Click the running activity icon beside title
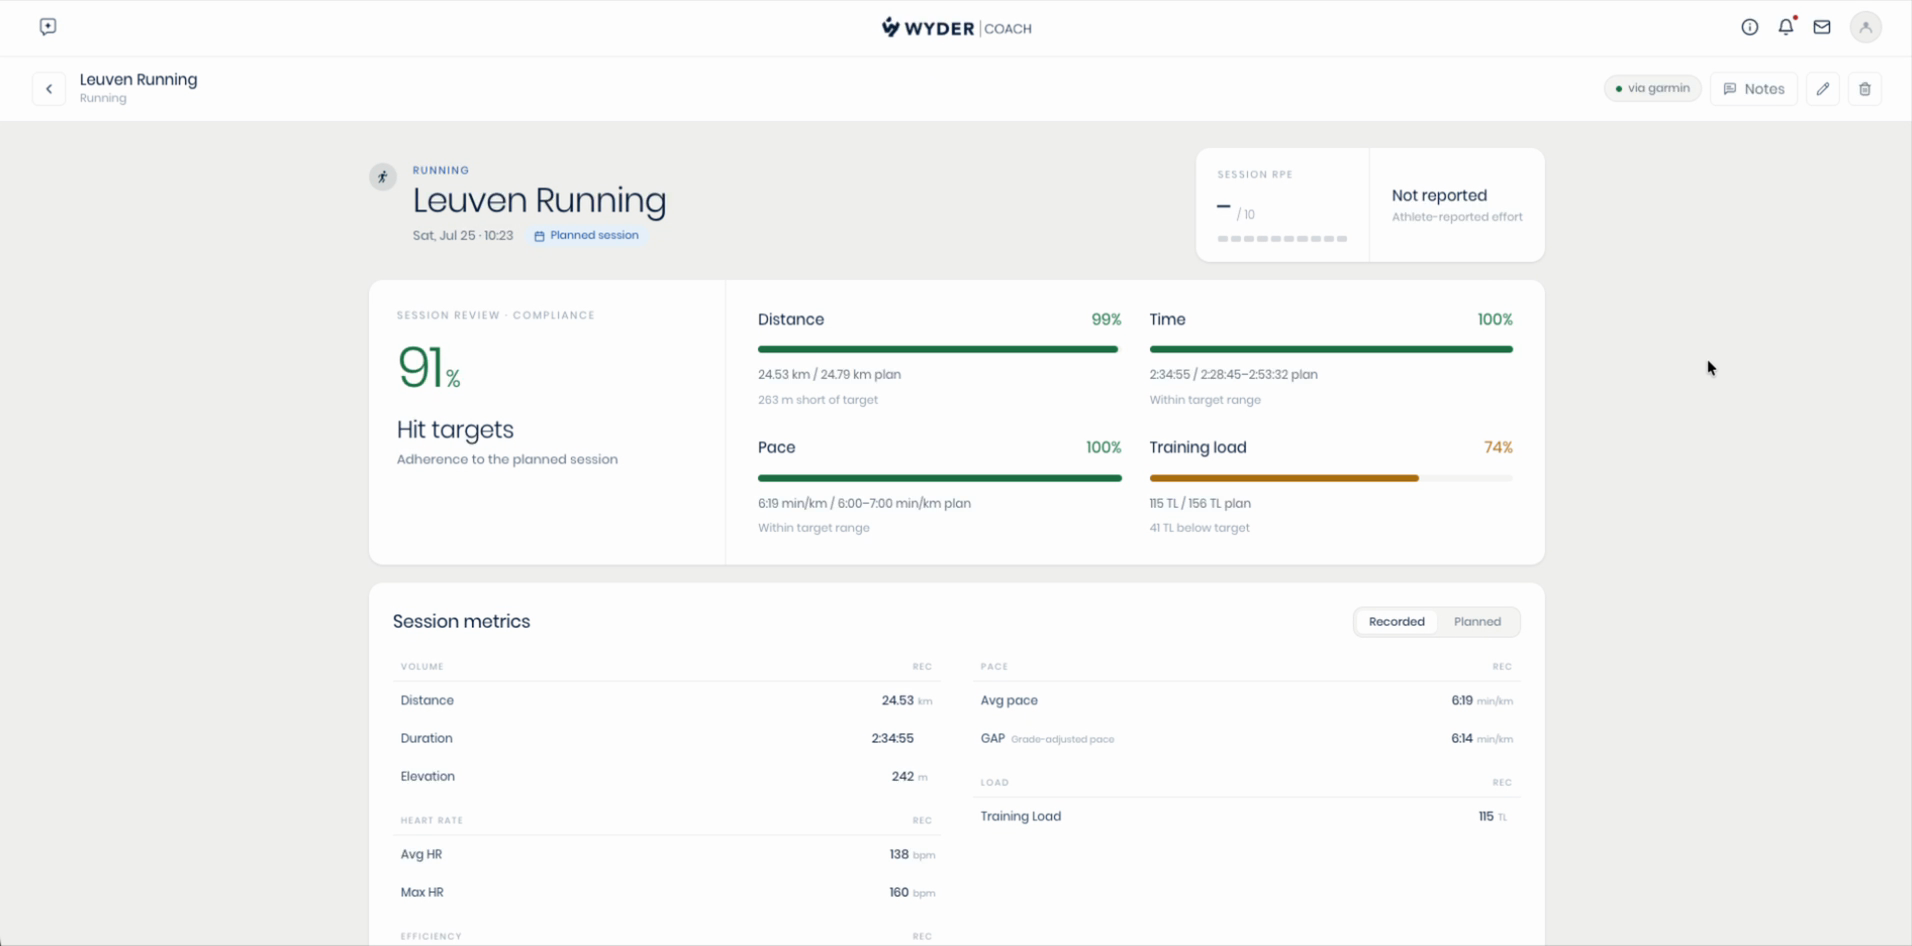This screenshot has height=946, width=1912. pyautogui.click(x=383, y=177)
